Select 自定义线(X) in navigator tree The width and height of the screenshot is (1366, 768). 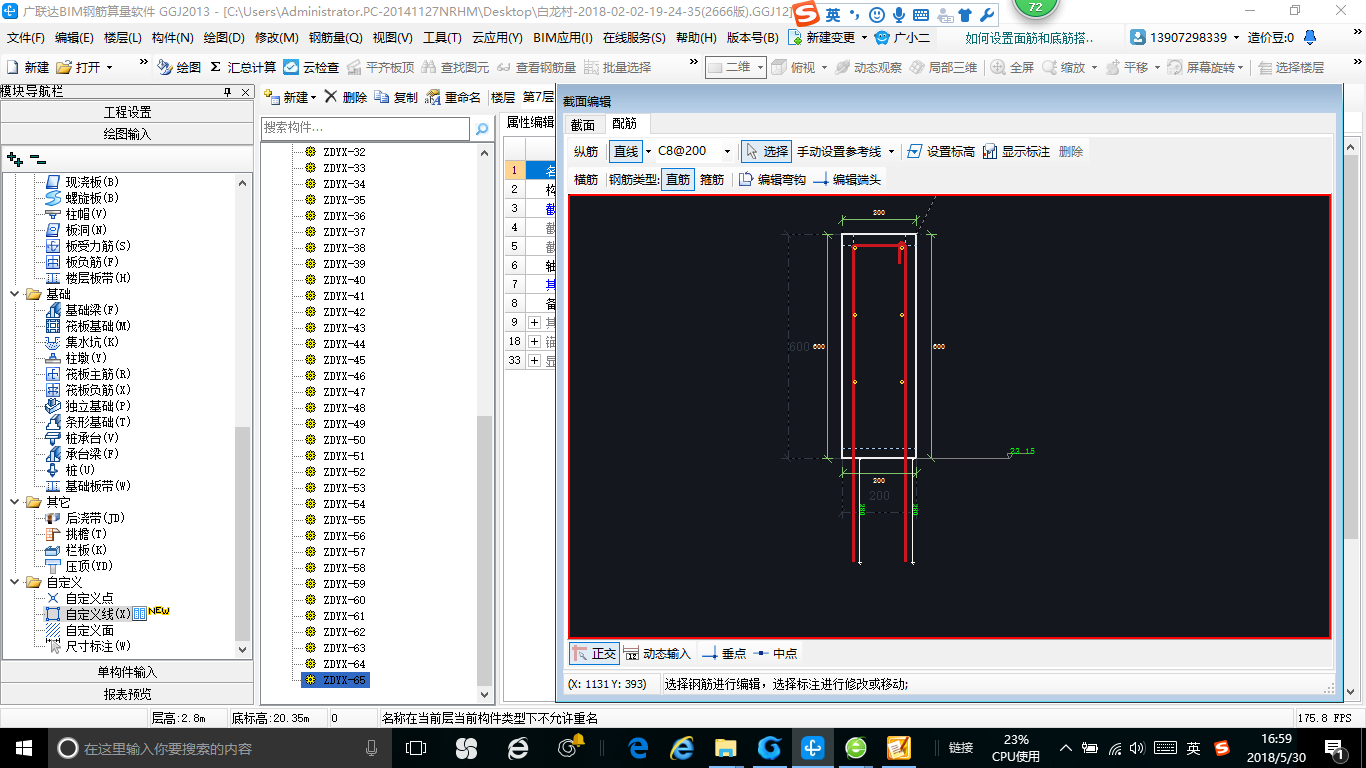(97, 614)
